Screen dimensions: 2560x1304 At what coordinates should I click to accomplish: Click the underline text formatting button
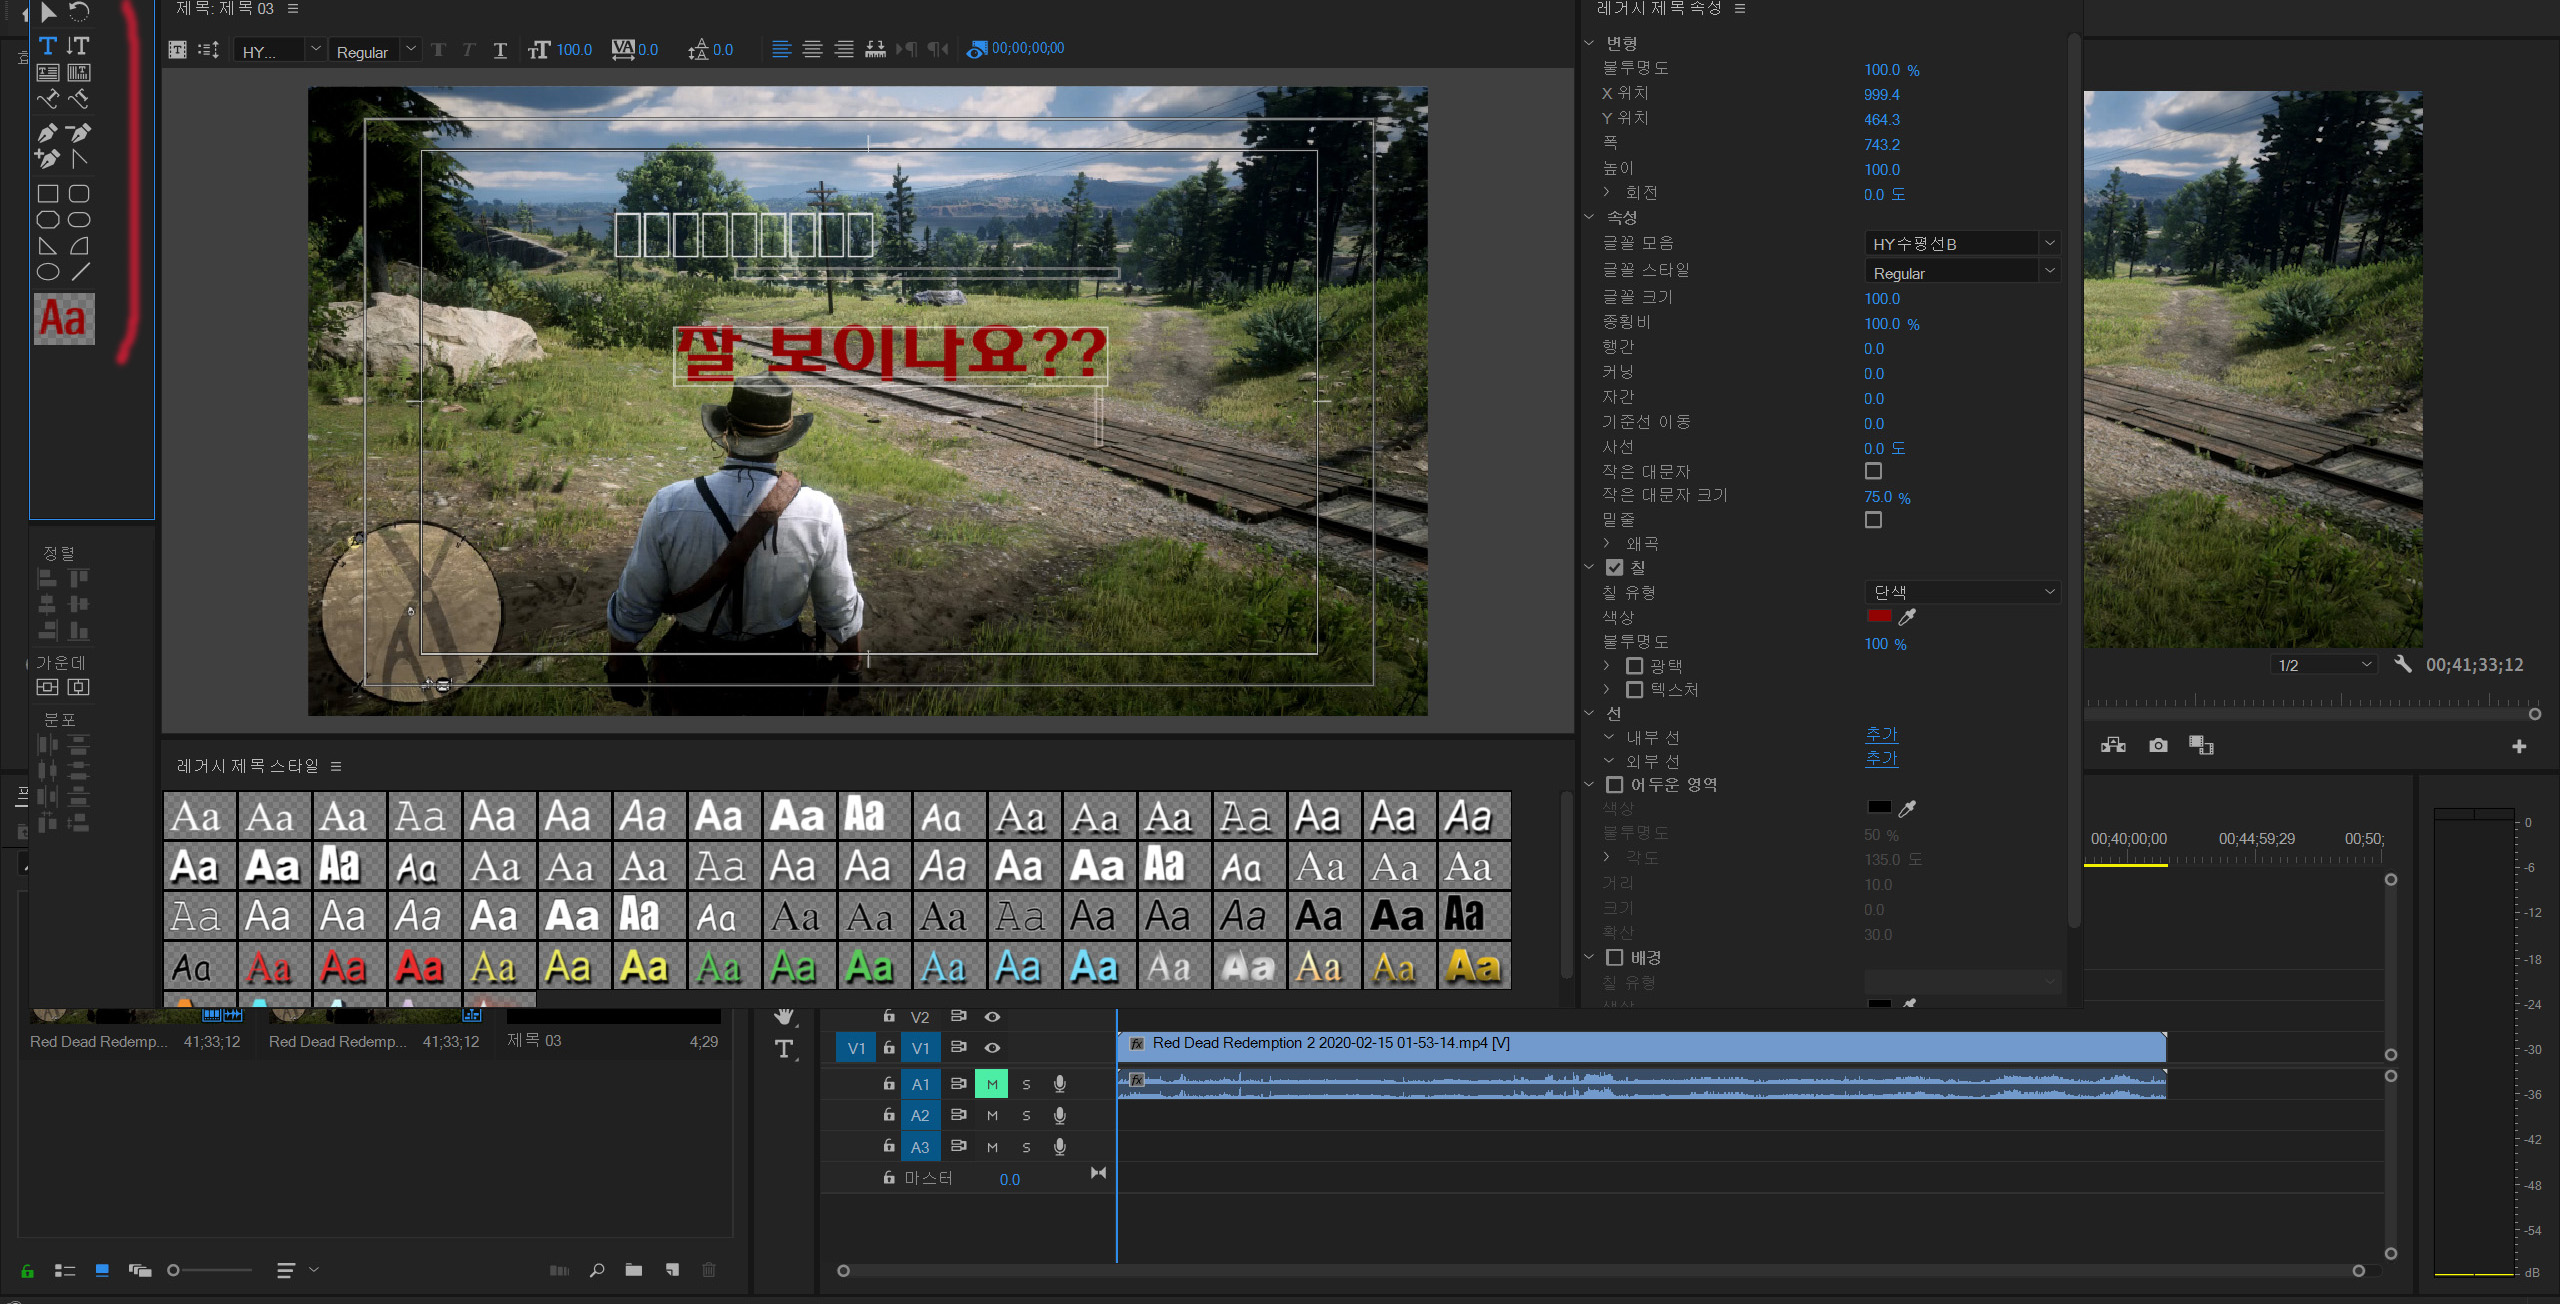point(500,50)
